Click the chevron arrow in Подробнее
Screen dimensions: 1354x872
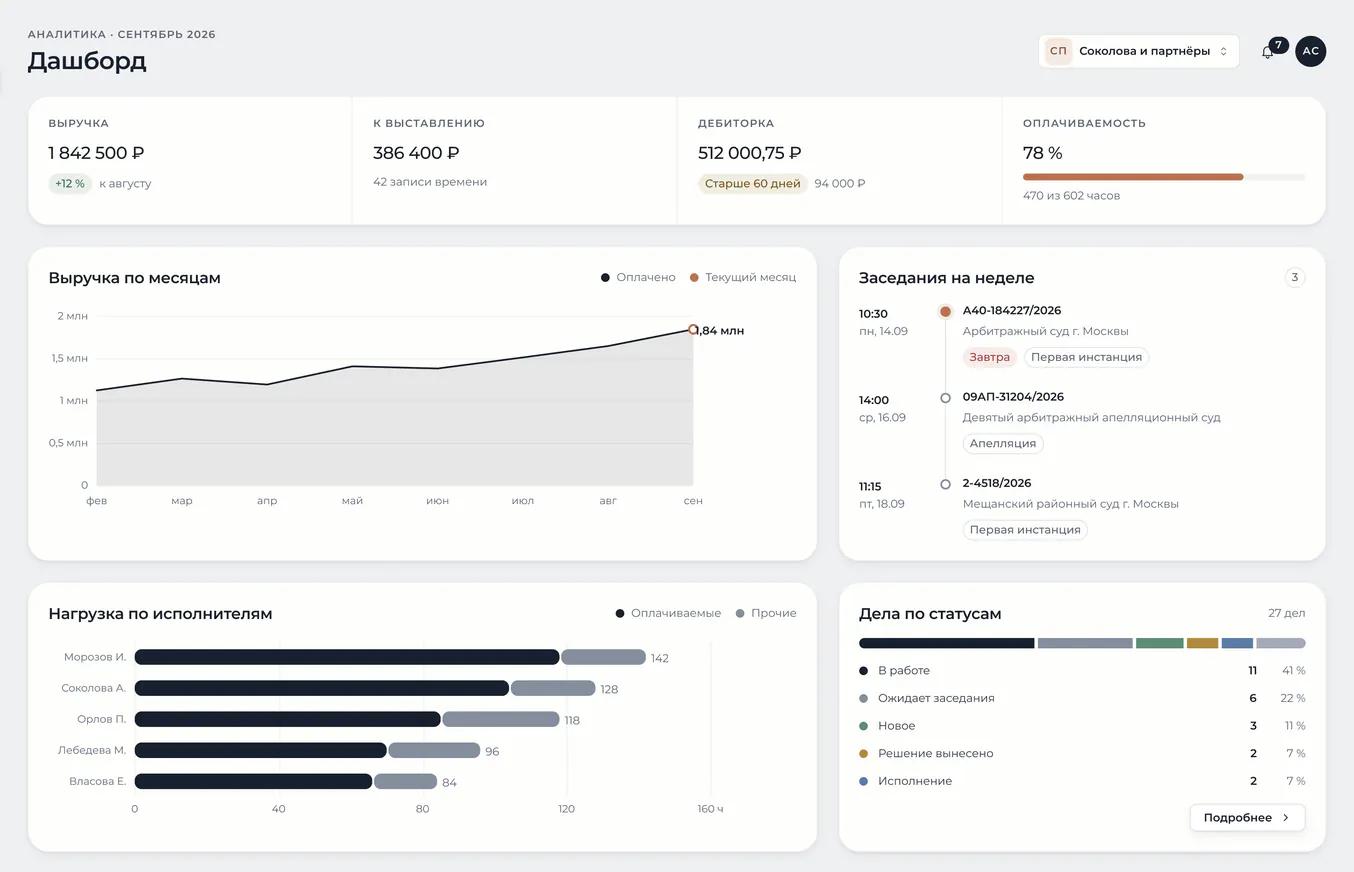point(1286,817)
